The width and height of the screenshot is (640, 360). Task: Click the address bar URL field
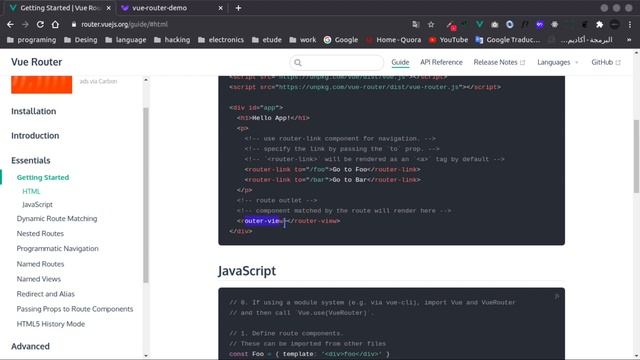point(237,24)
